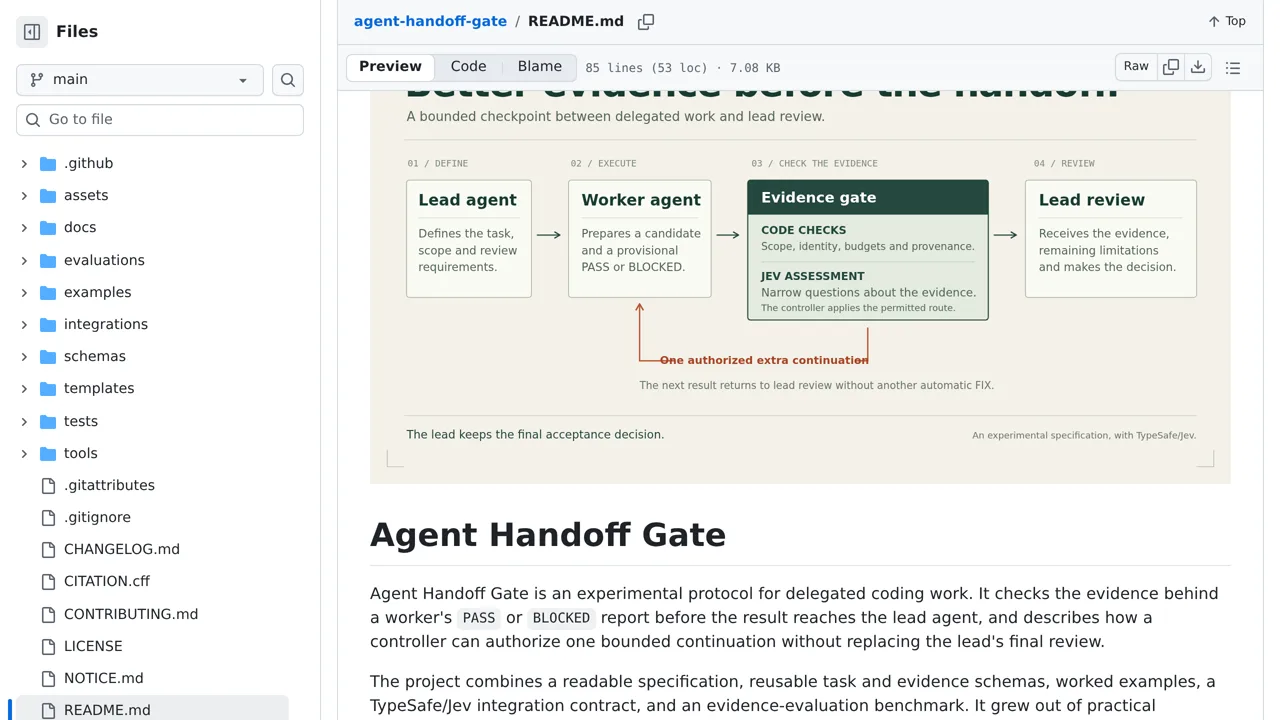The image size is (1280, 720).
Task: Expand the evaluations folder chevron
Action: [x=24, y=260]
